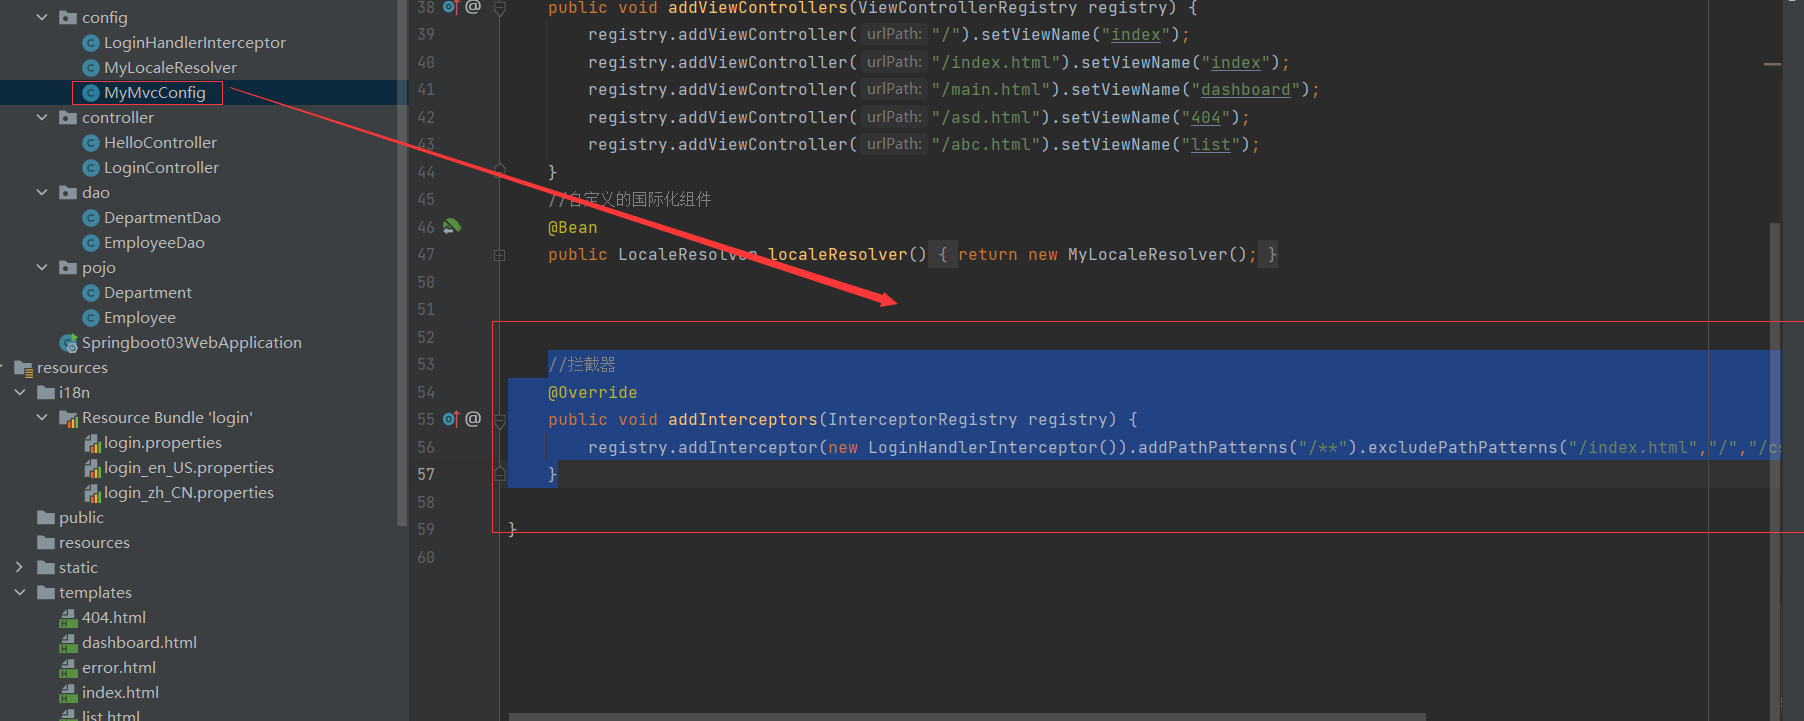Click the yellow warning stripe mark on the right edge
The width and height of the screenshot is (1804, 721).
[1772, 65]
